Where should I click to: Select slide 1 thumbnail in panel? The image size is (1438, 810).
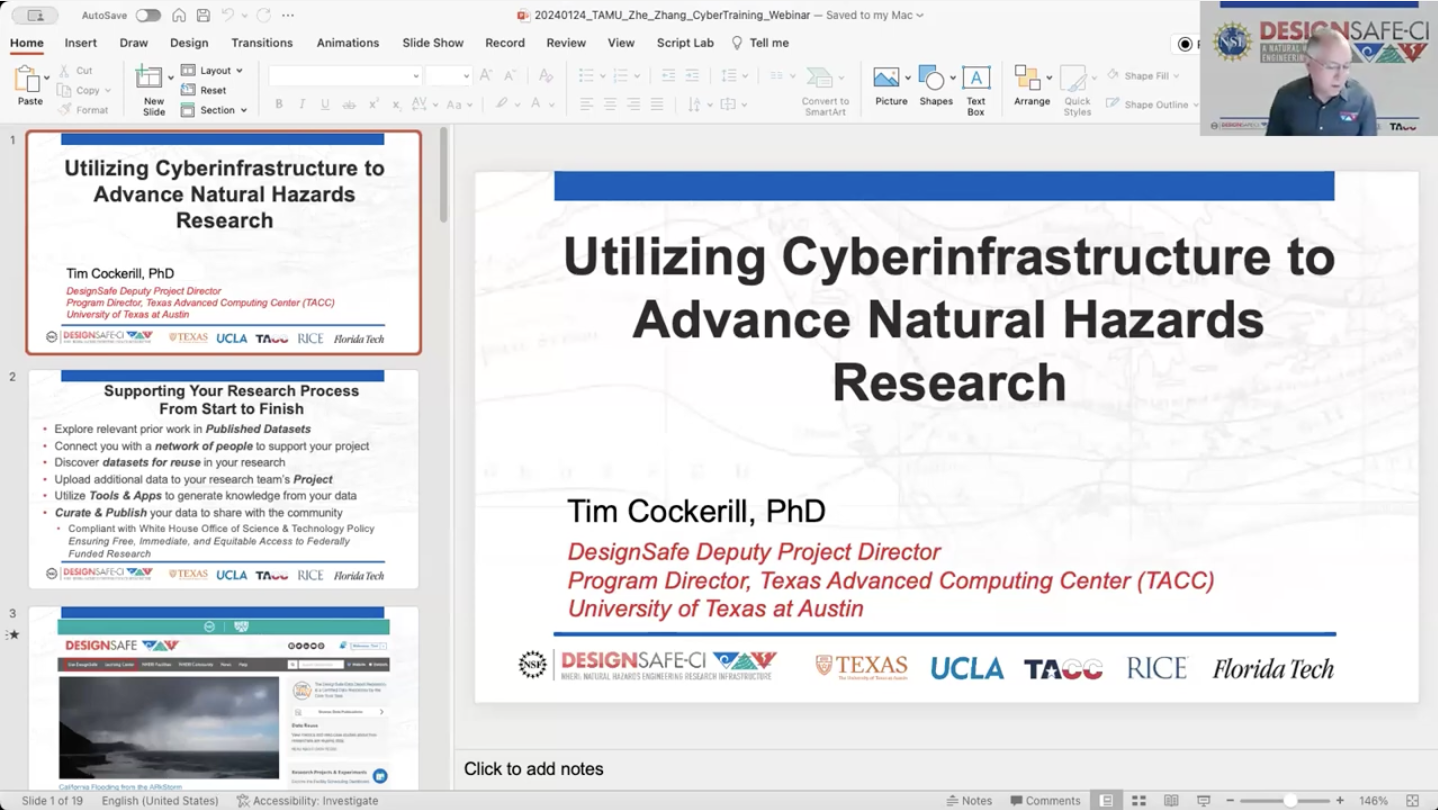(x=224, y=242)
